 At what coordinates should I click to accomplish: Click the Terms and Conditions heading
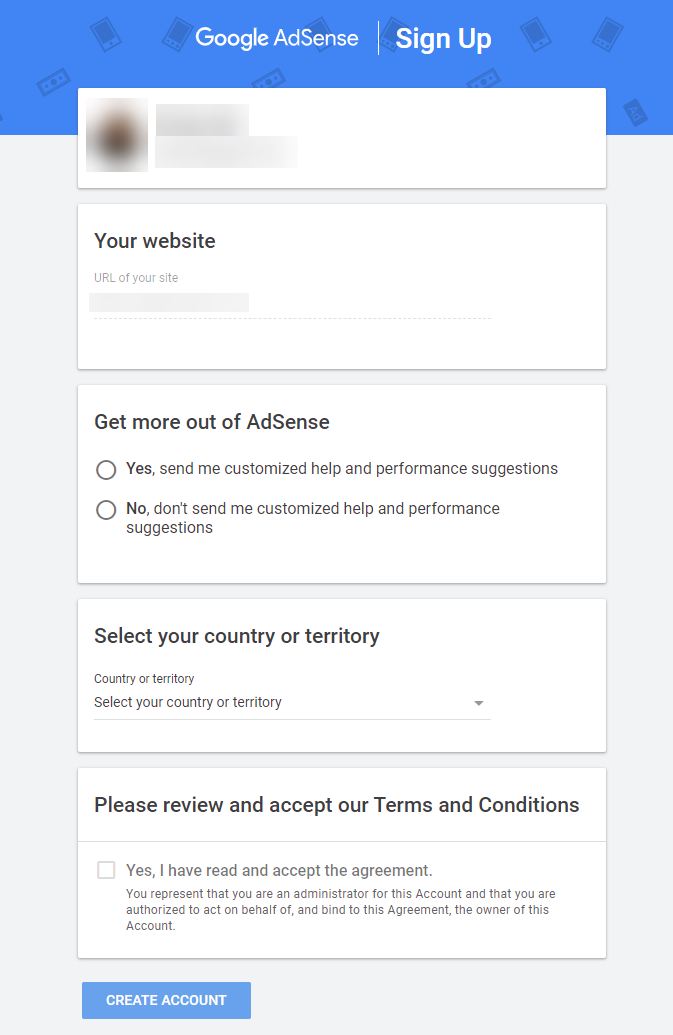[x=337, y=805]
